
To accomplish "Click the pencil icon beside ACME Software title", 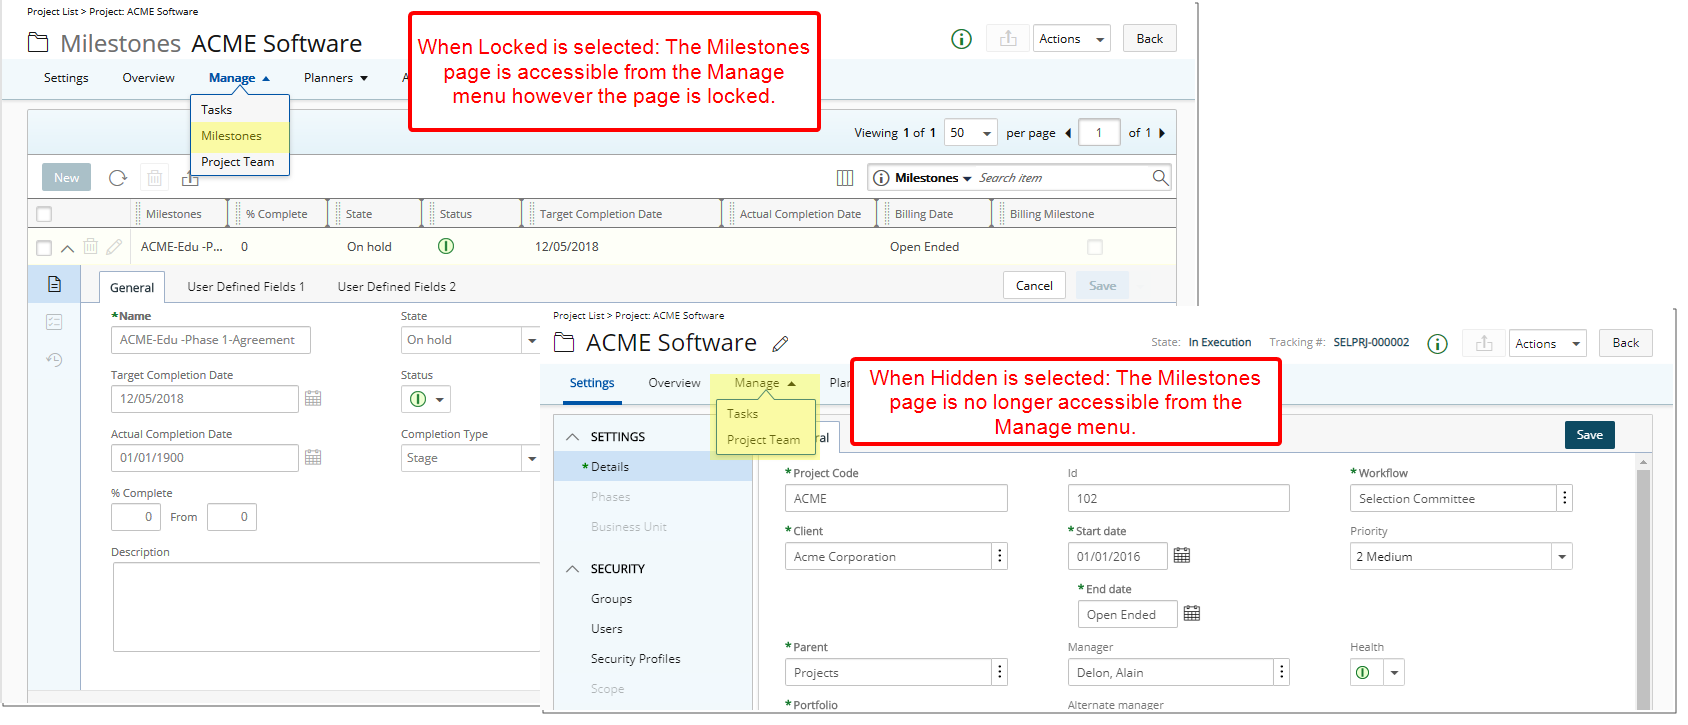I will click(x=781, y=344).
